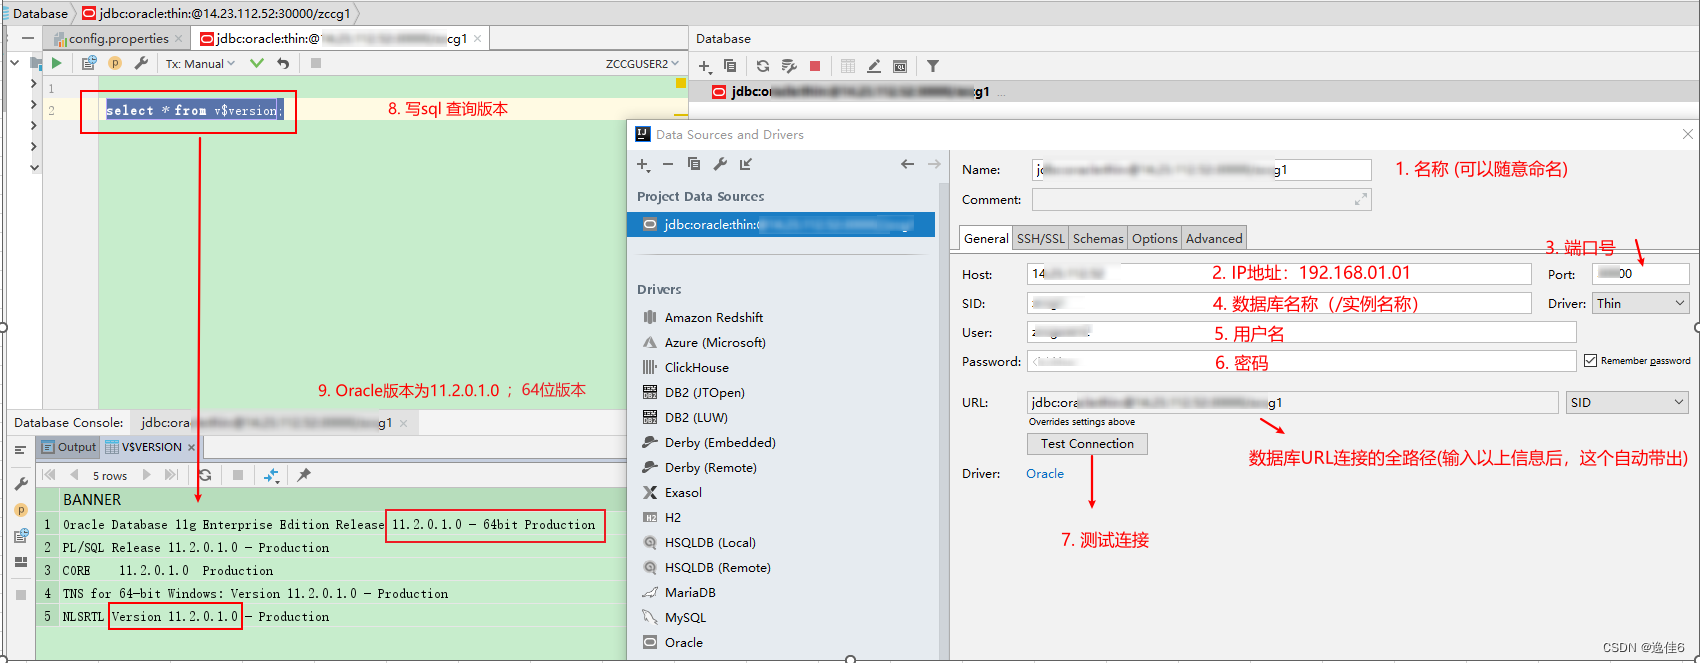Run the SQL query with green Execute arrow

tap(57, 63)
